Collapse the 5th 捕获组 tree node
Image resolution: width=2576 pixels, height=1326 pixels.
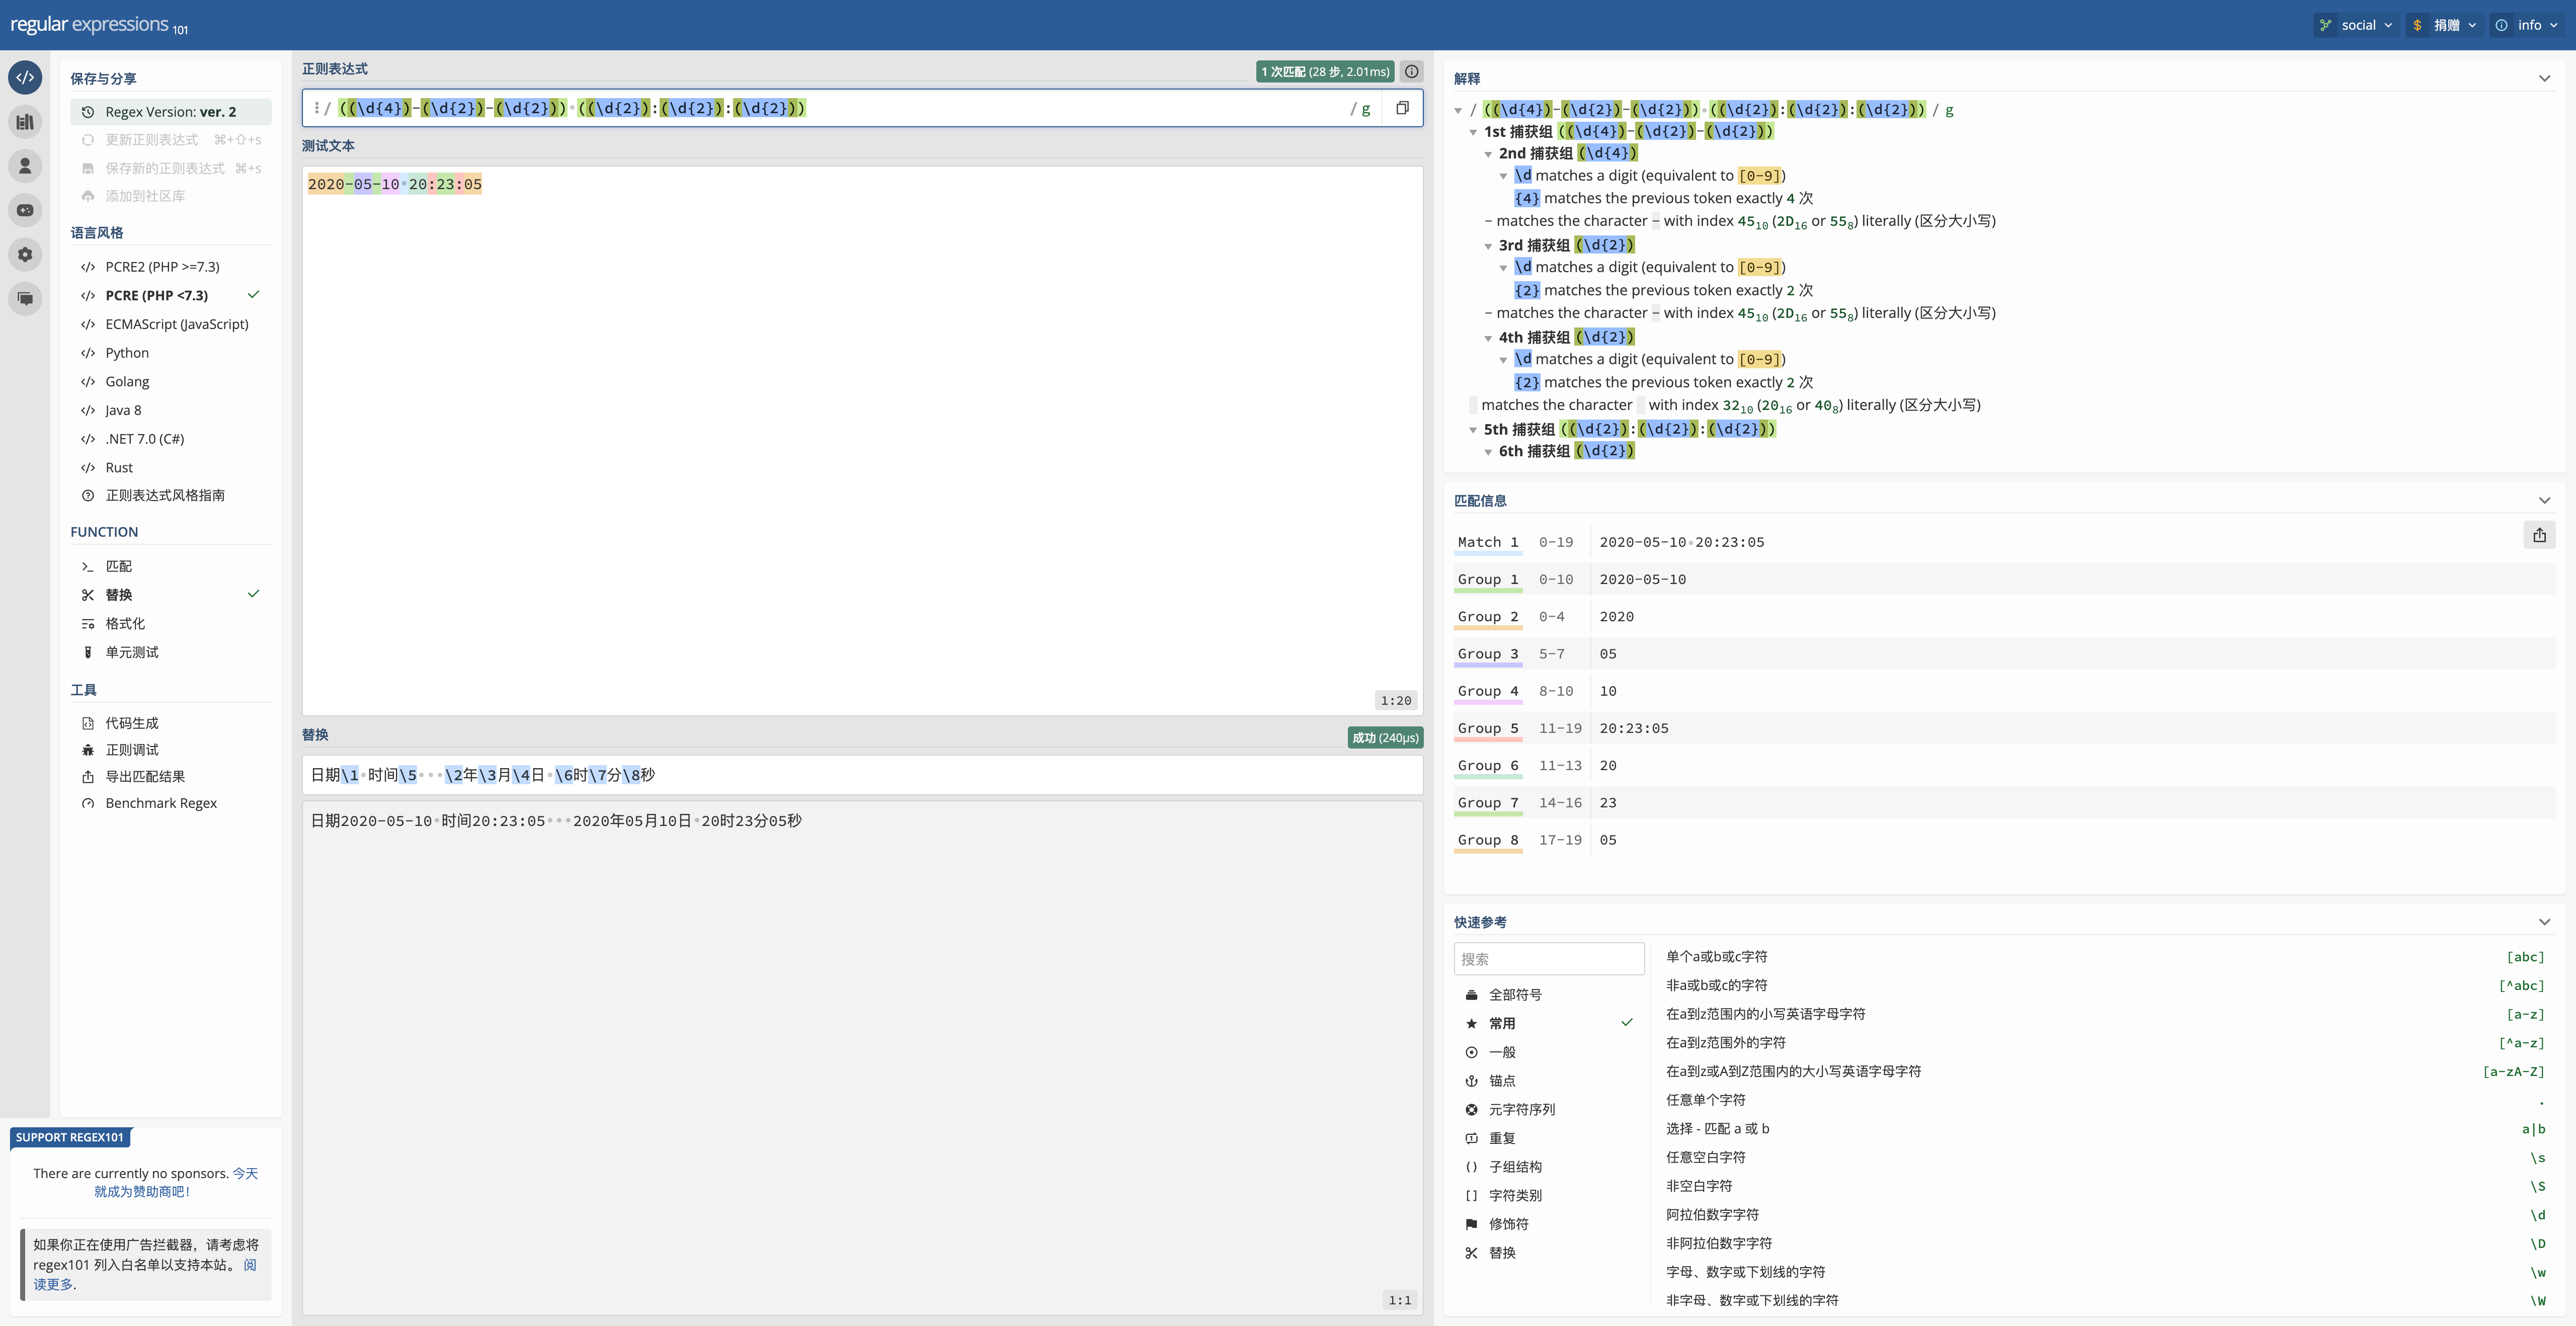[x=1473, y=430]
